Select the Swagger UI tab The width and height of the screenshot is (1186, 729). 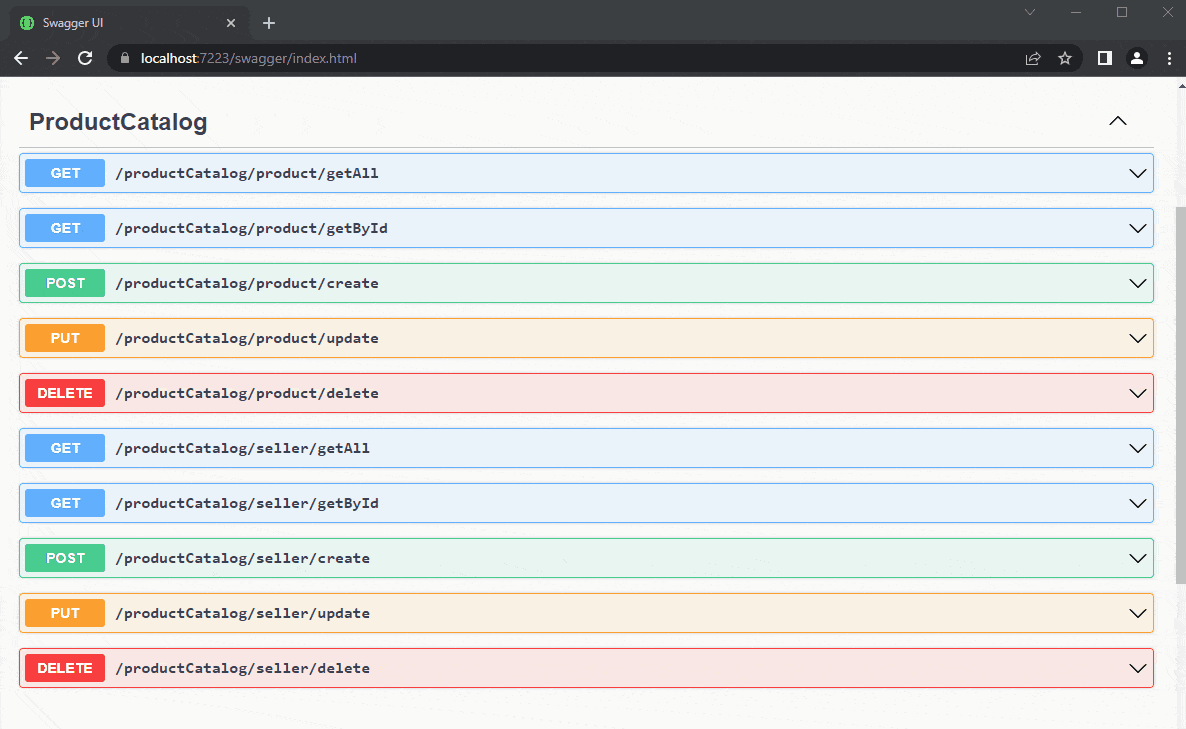click(129, 23)
